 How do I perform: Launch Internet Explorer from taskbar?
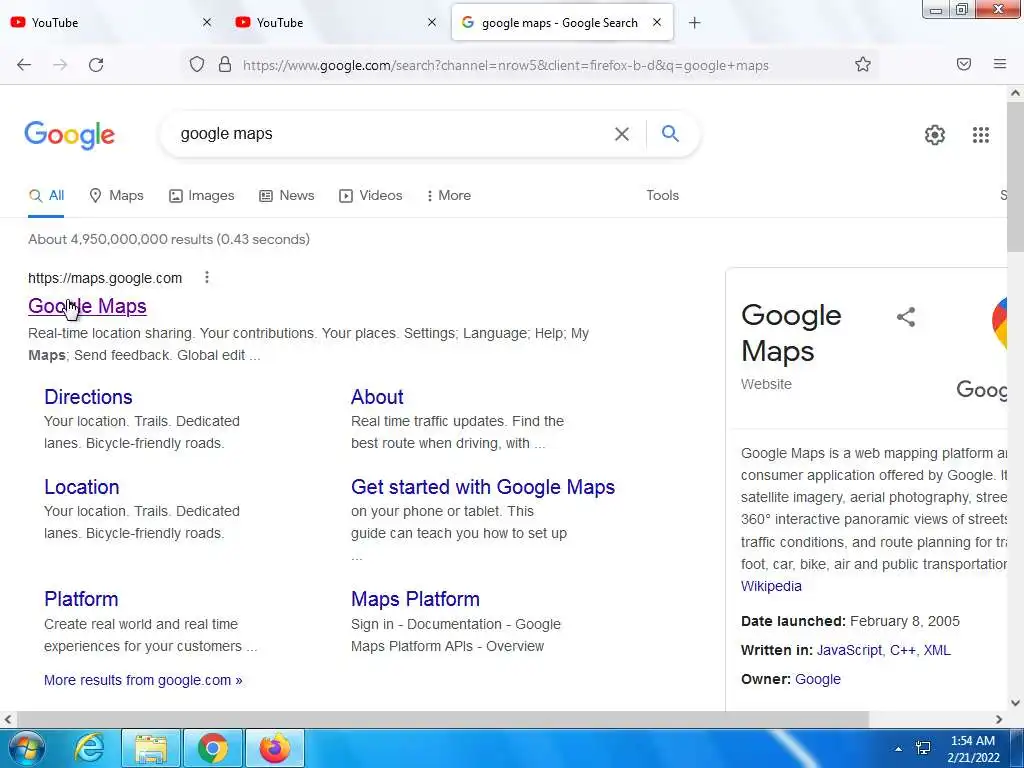89,748
